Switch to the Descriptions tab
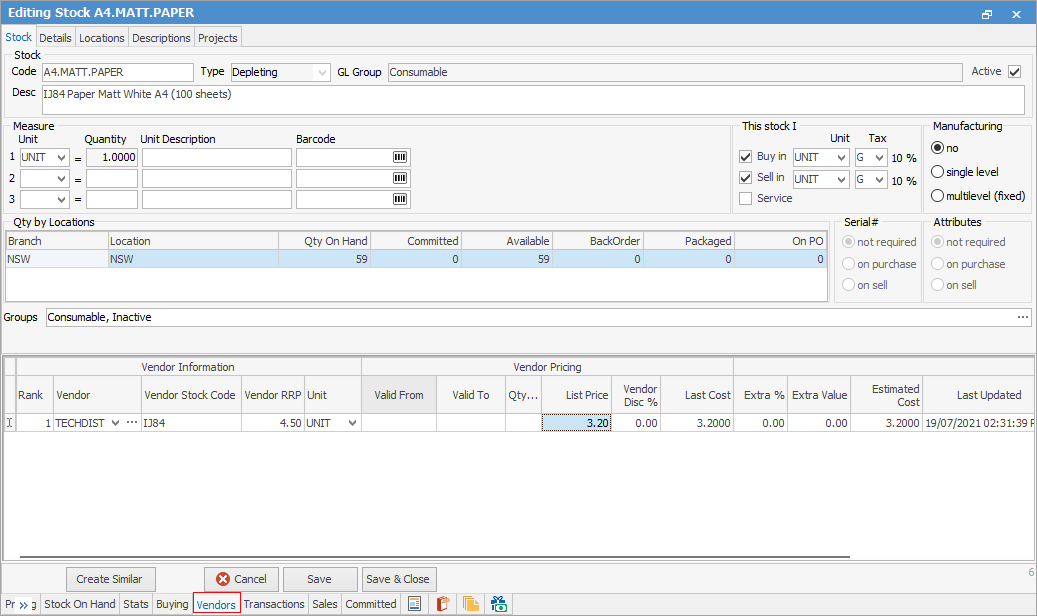This screenshot has width=1037, height=616. click(160, 37)
